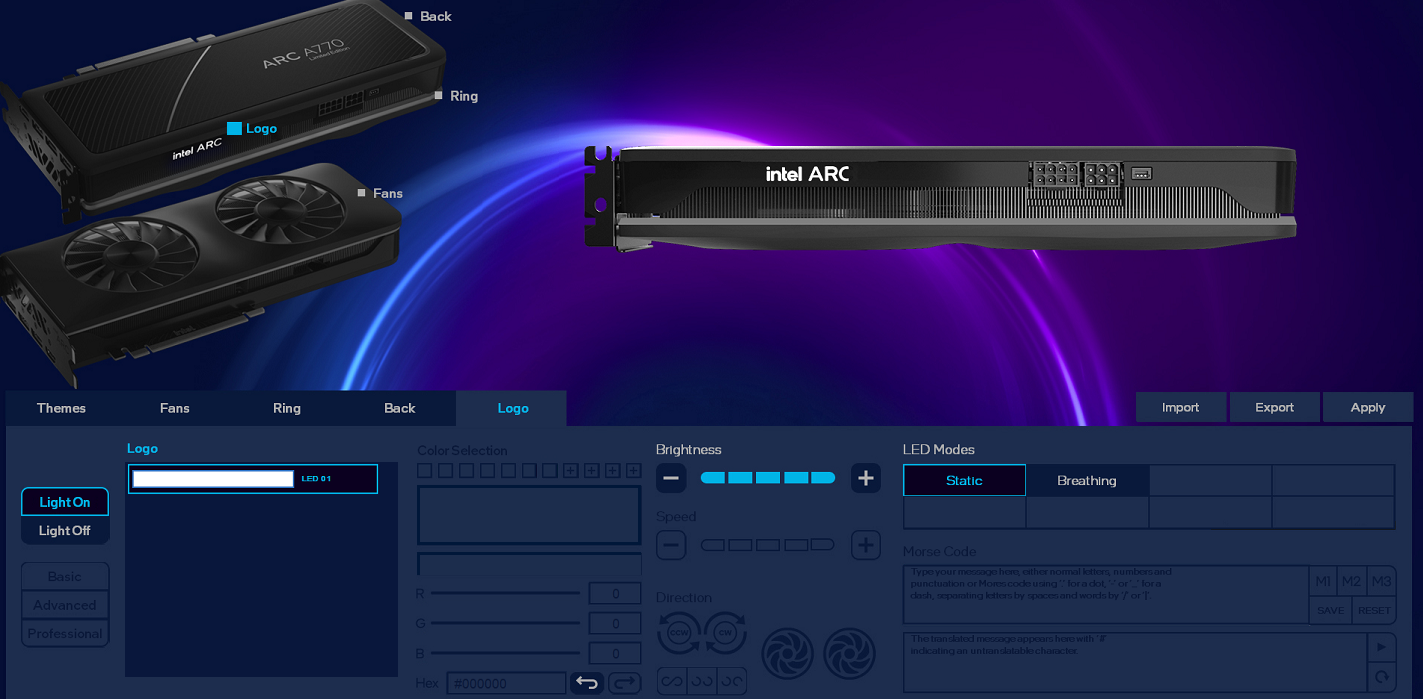Apply the lighting settings
1423x699 pixels.
tap(1368, 407)
